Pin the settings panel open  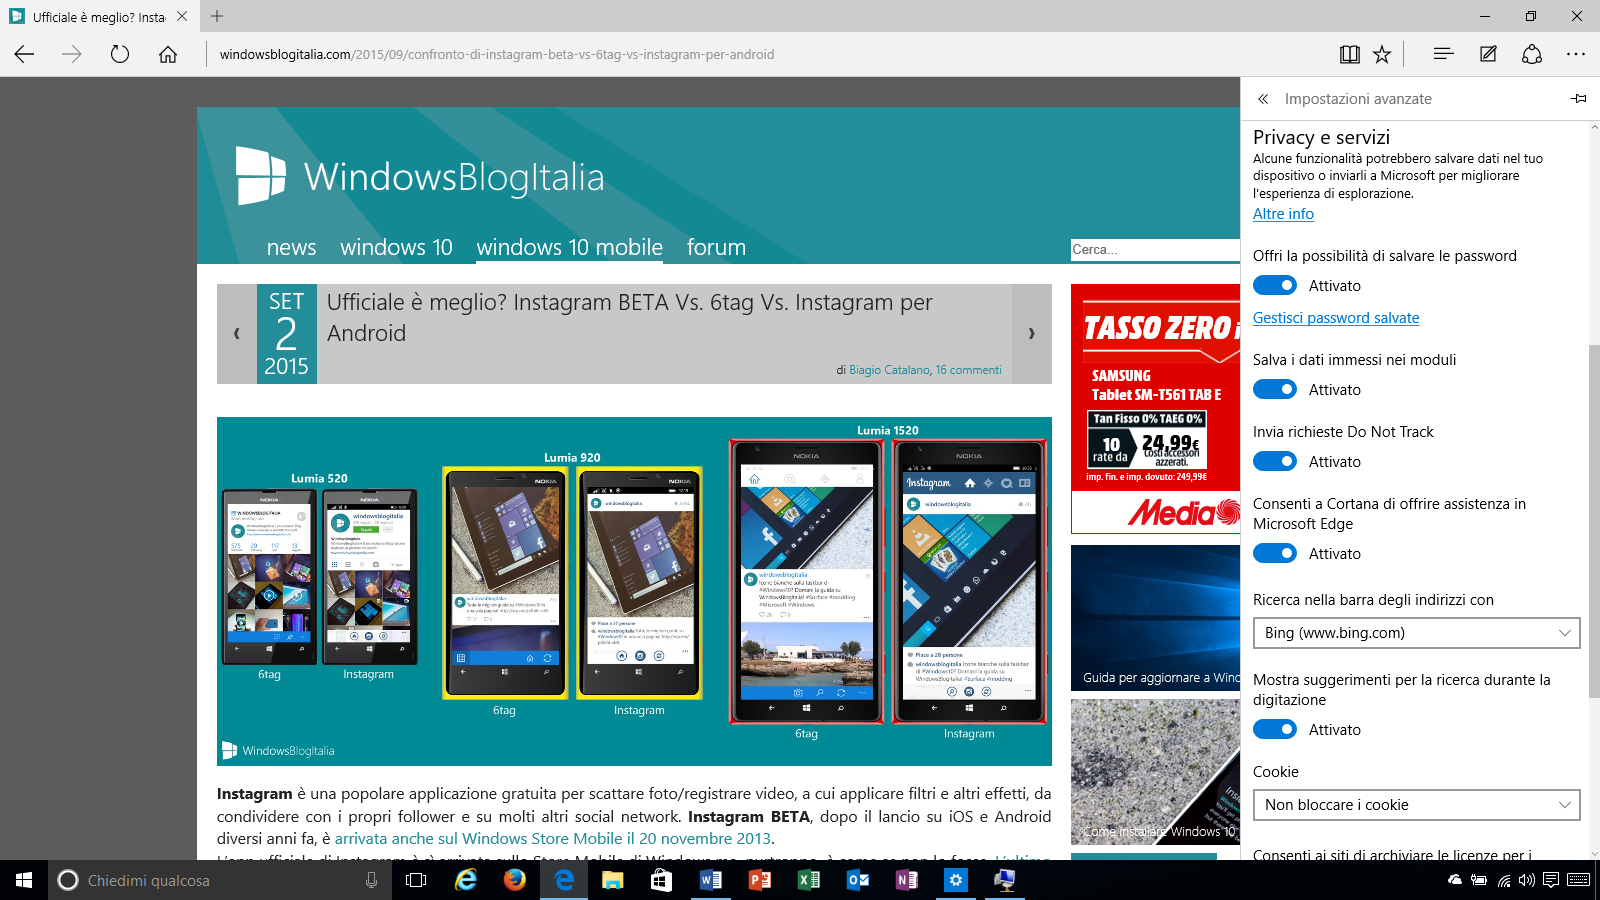pyautogui.click(x=1578, y=99)
